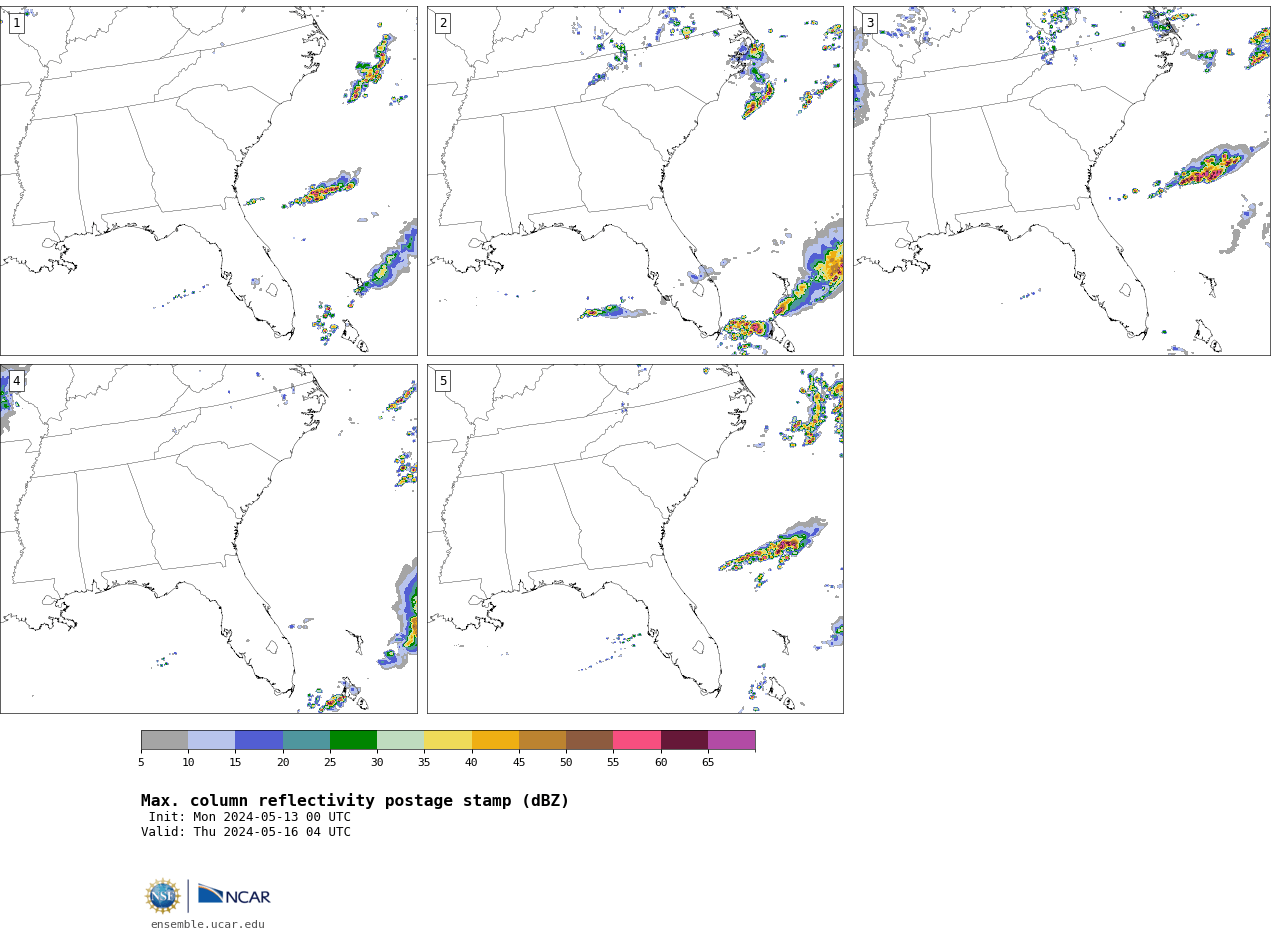Click the Init: Mon 2024-05-13 00 UTC text

click(250, 817)
